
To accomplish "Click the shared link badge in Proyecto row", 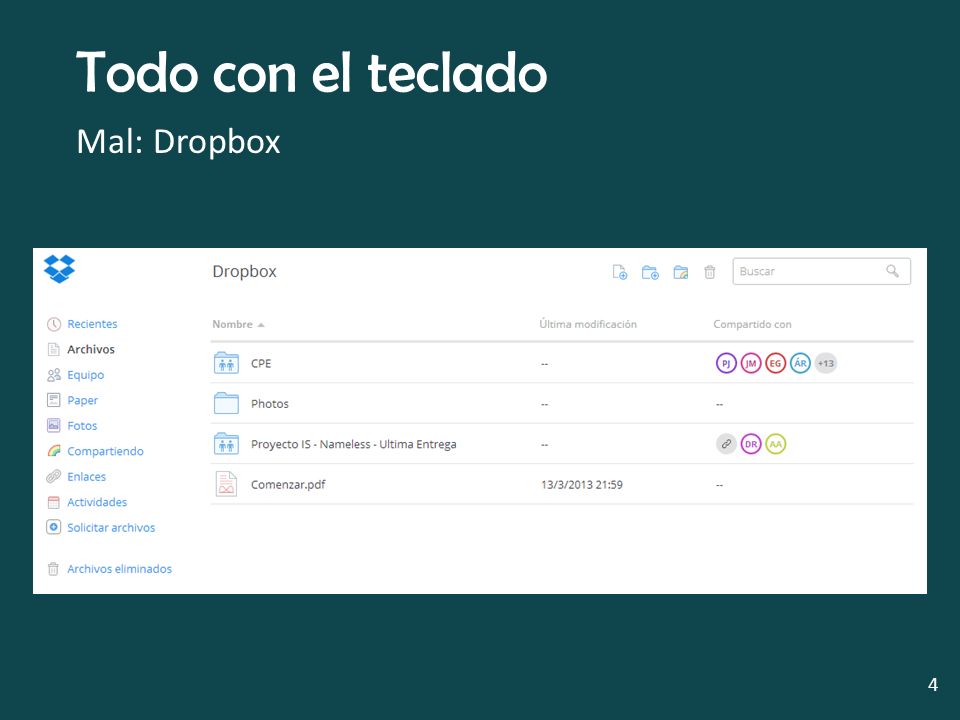I will 726,444.
